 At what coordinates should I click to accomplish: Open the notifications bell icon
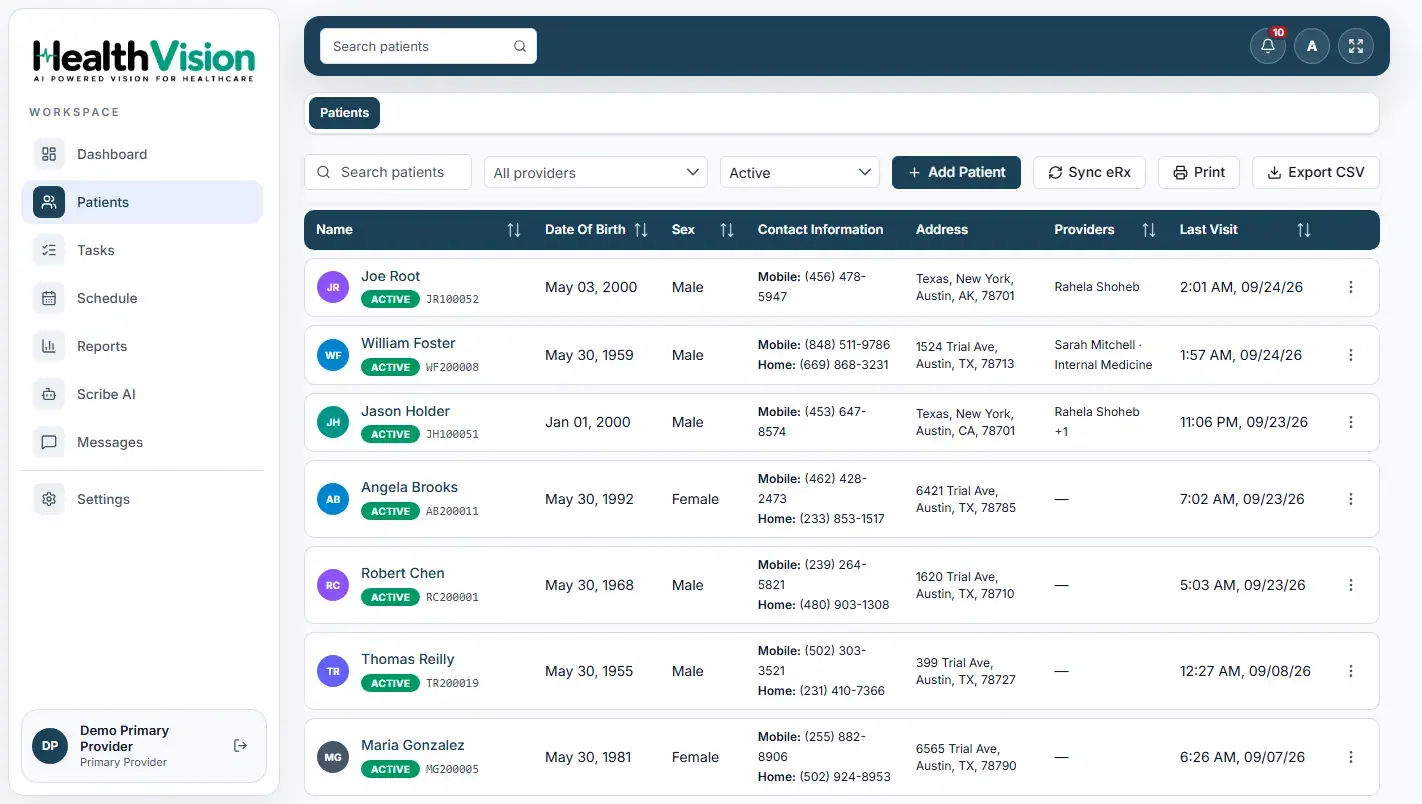pyautogui.click(x=1267, y=46)
